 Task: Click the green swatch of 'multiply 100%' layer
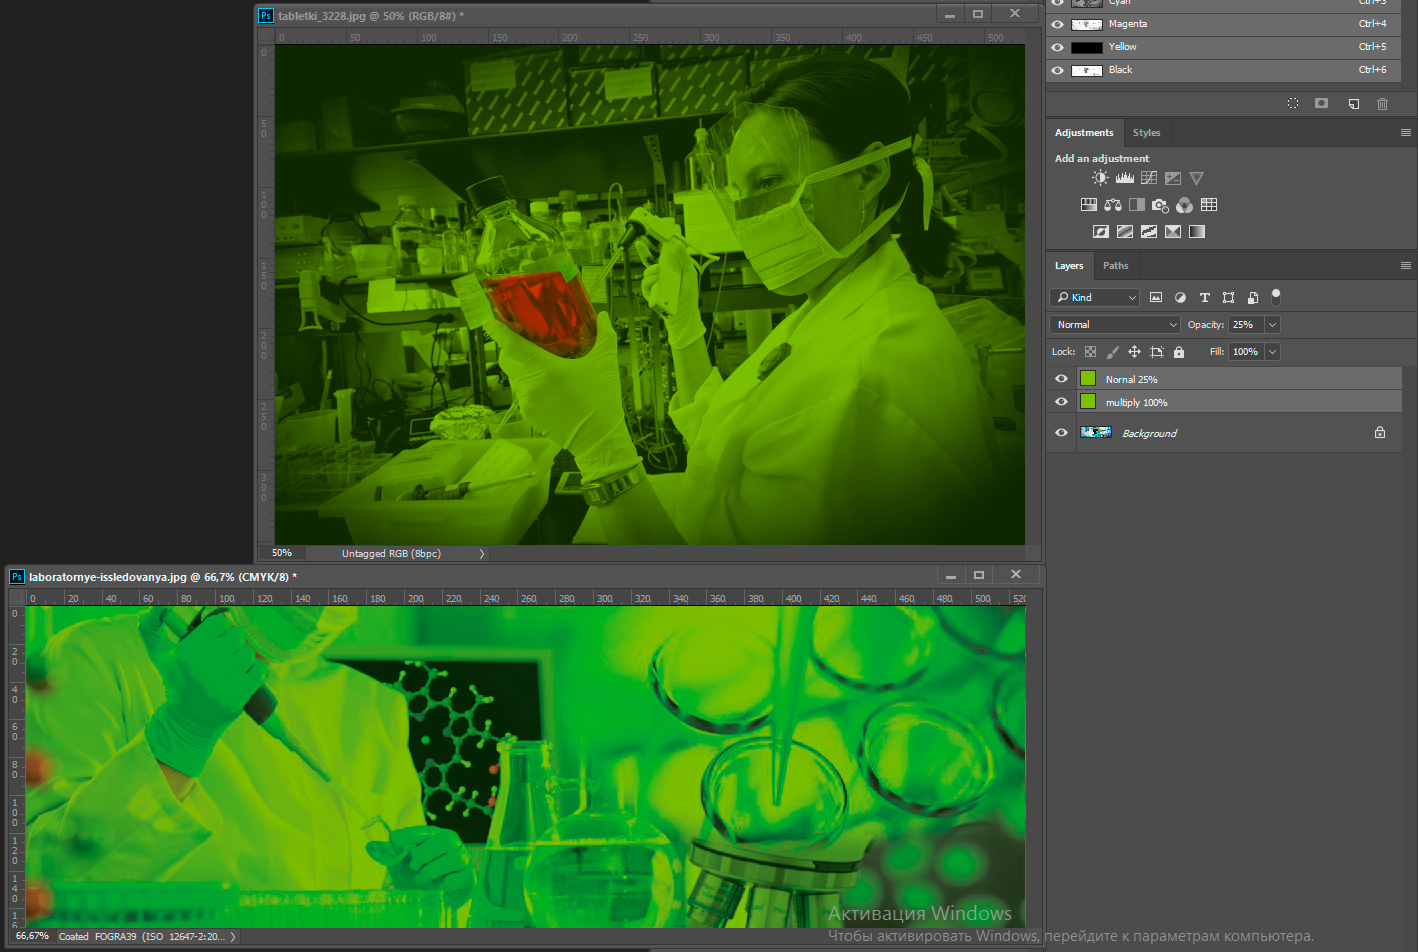point(1088,401)
